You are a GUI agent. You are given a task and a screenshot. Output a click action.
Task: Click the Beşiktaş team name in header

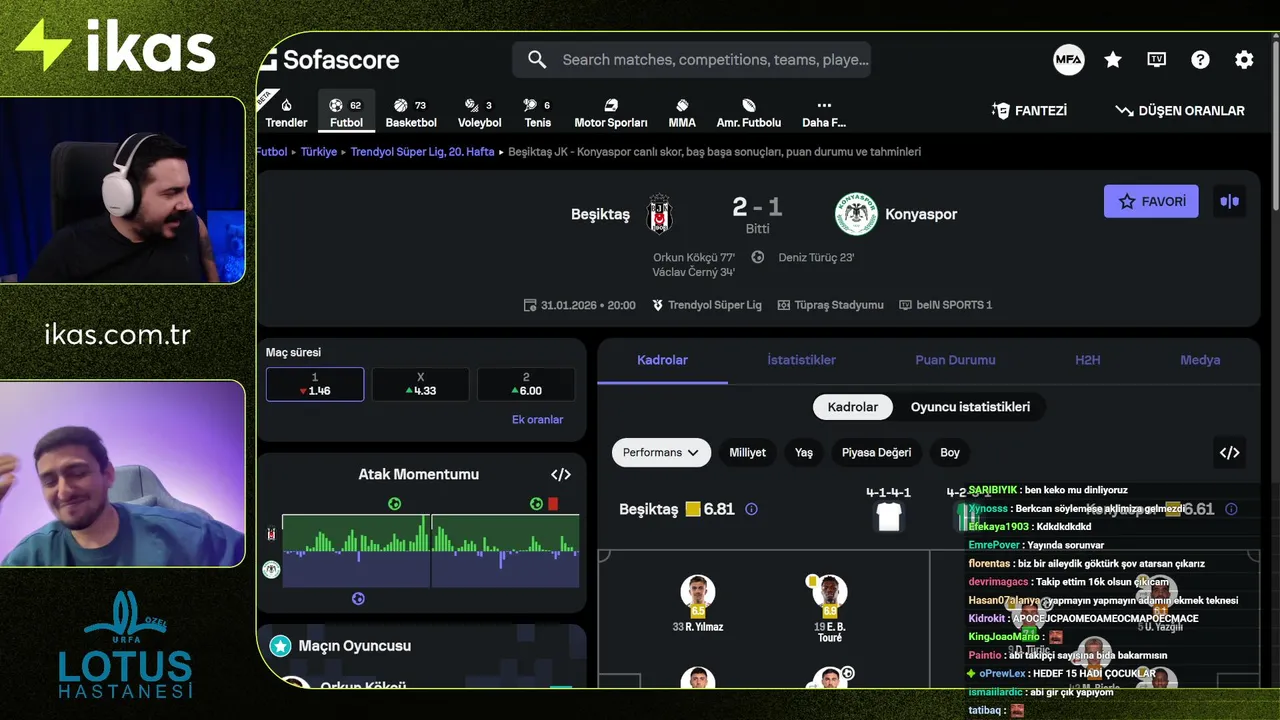(600, 214)
